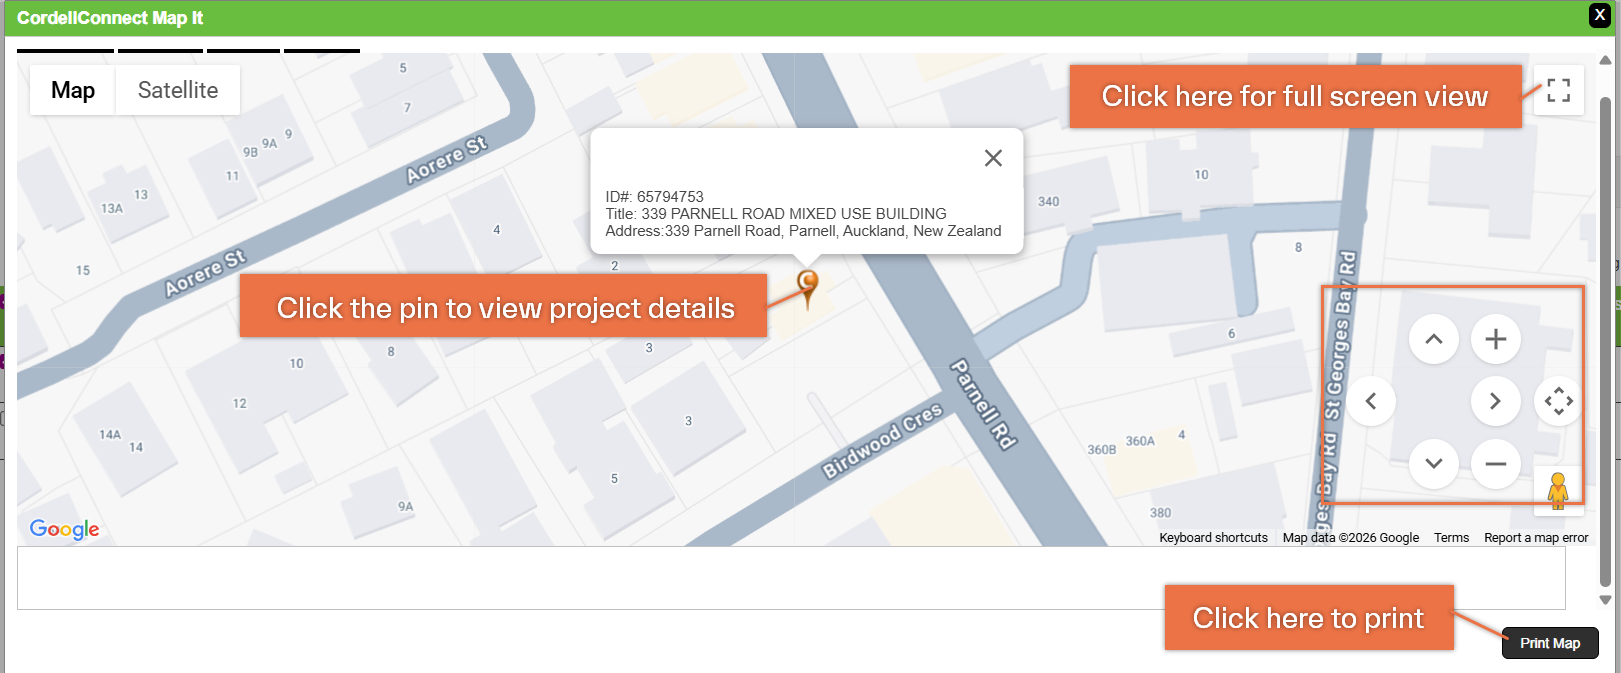Screen dimensions: 1621x673
Task: Click the ID# 65794753 text
Action: click(x=654, y=197)
